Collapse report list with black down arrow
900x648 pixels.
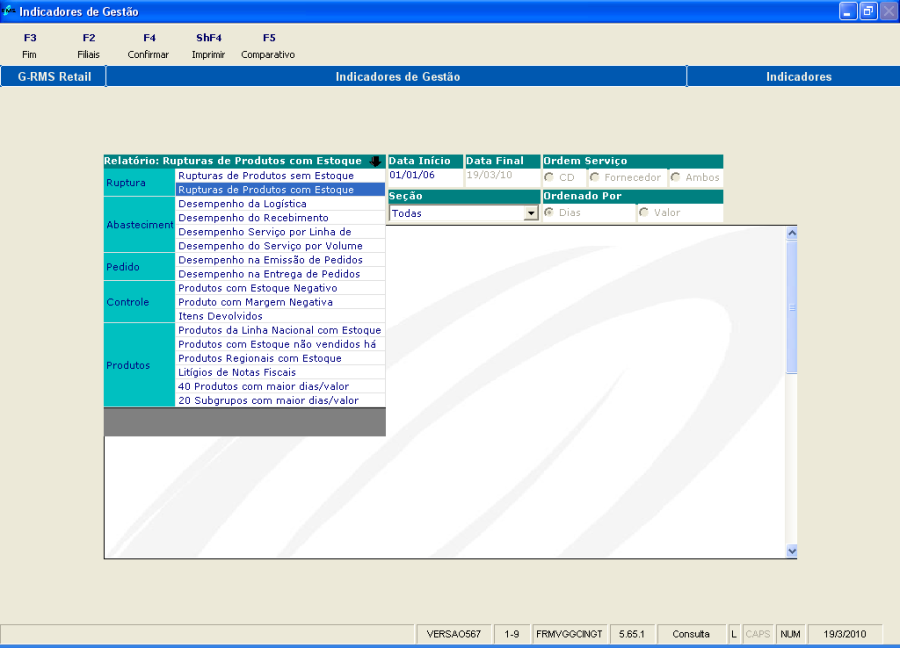[x=375, y=161]
